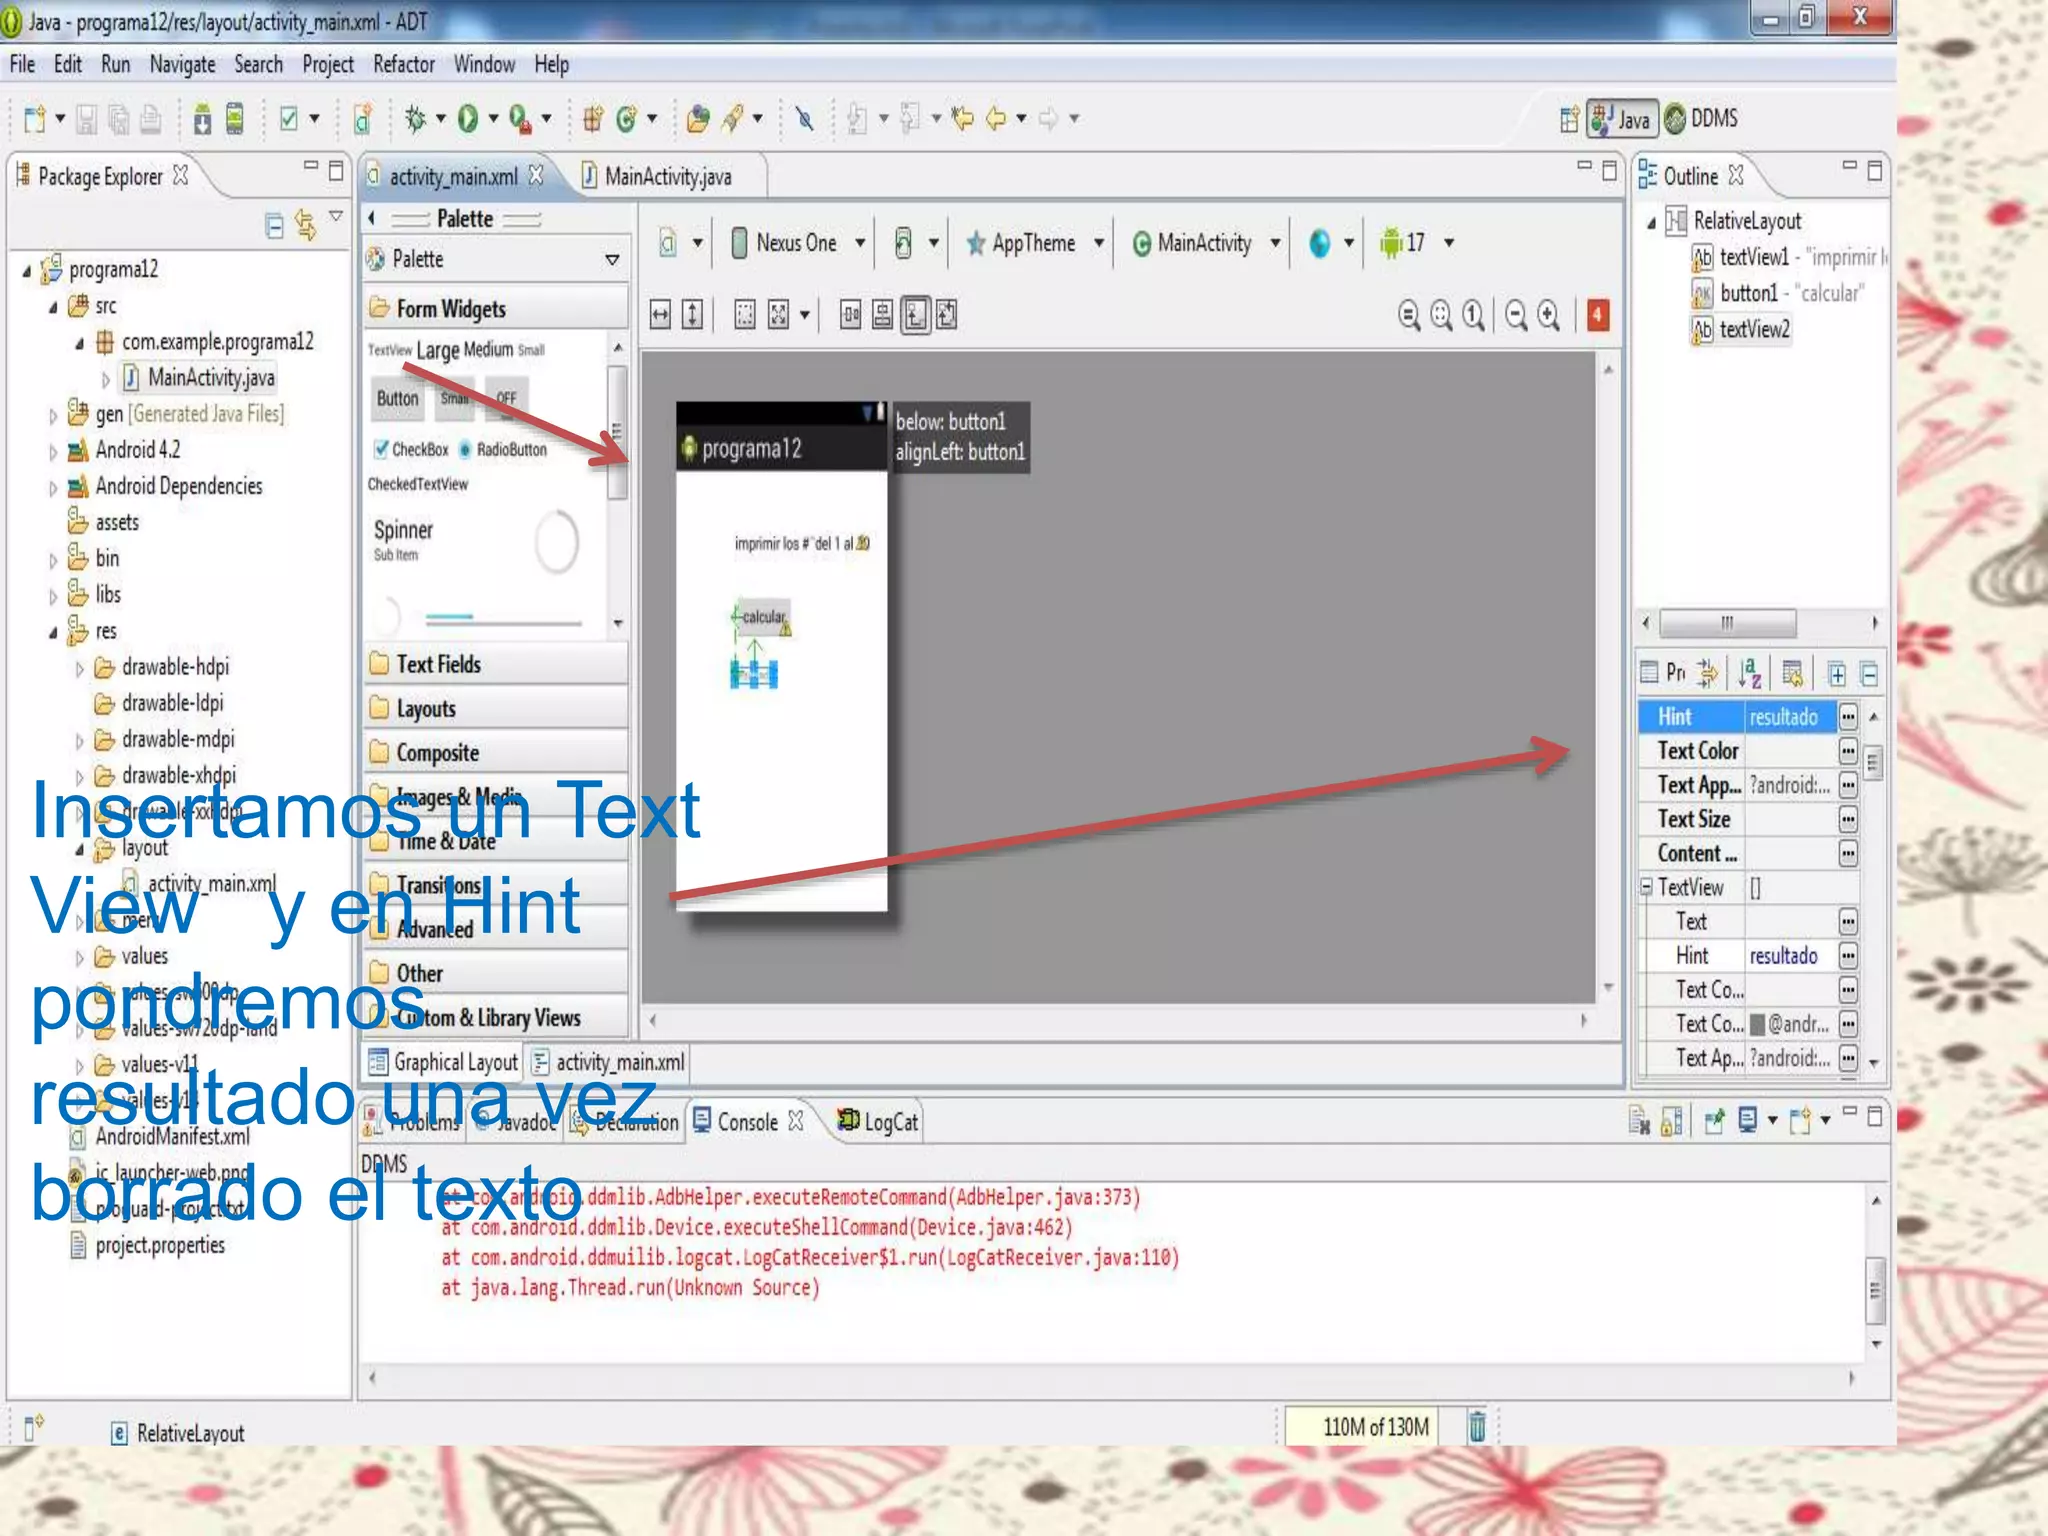Open the Android SDK Manager icon

coord(202,120)
